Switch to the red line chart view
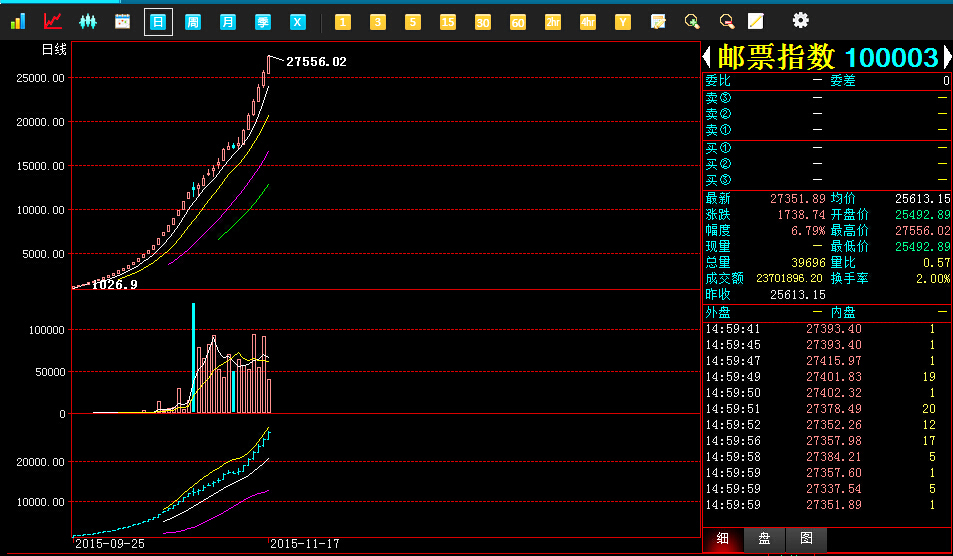Screen dimensions: 953x556 (53, 21)
